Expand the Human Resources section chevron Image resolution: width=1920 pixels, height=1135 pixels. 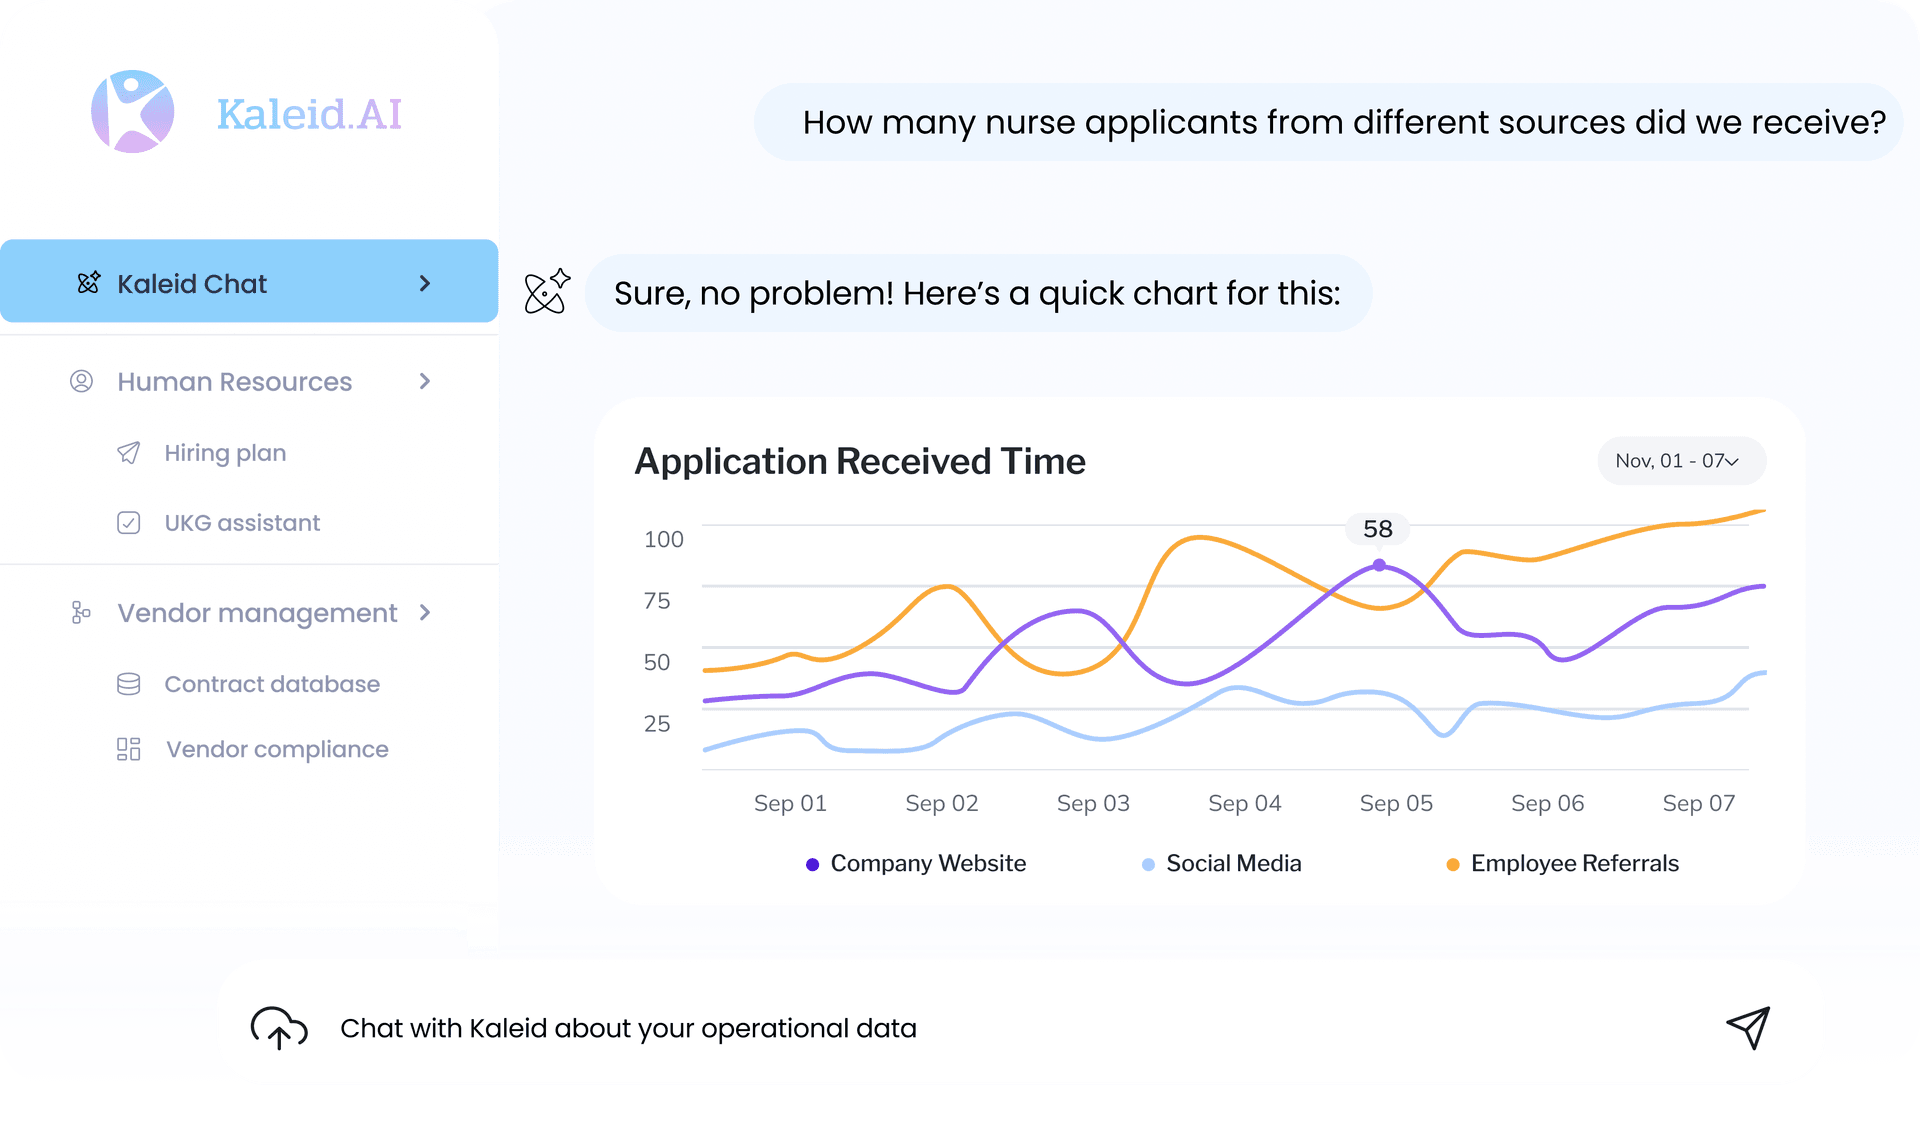pyautogui.click(x=425, y=381)
